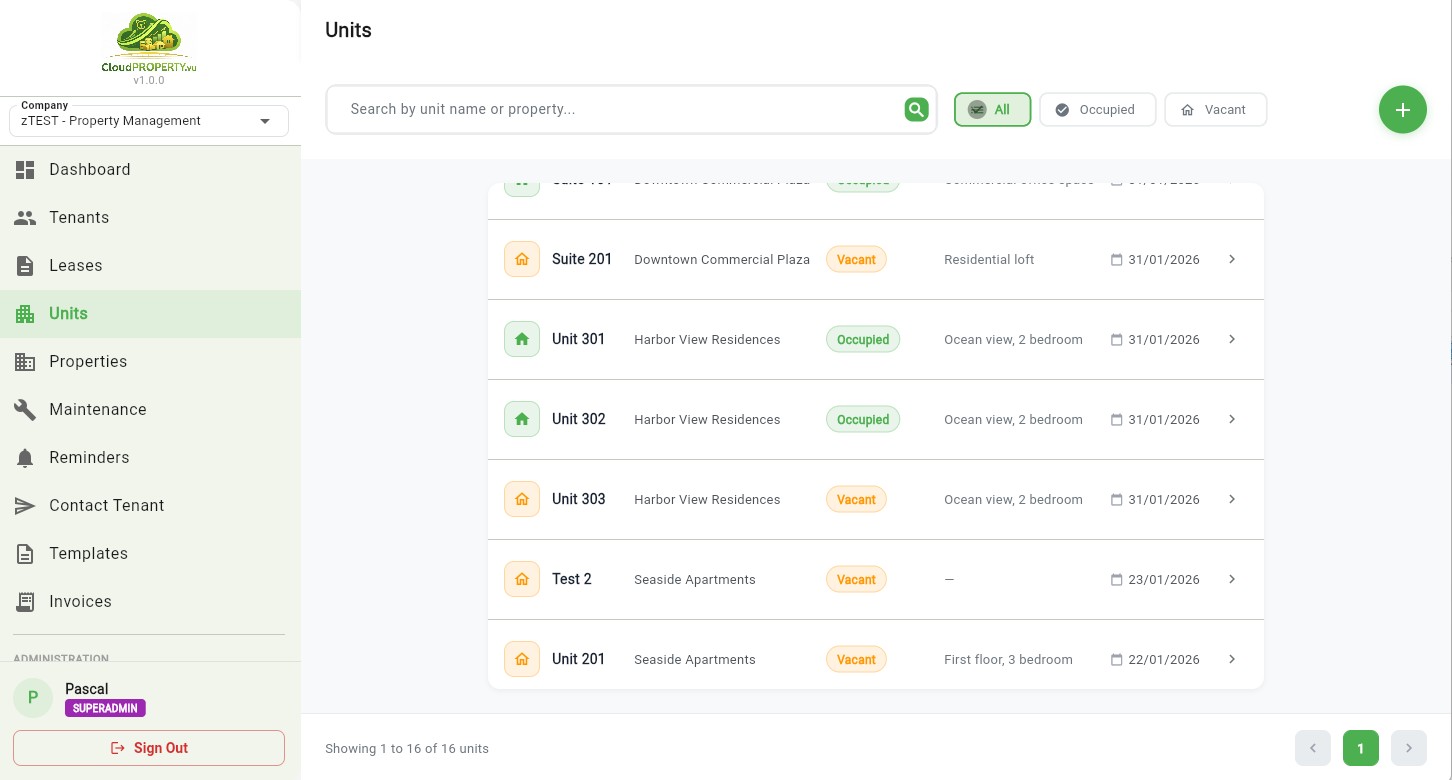Expand Unit 303 row chevron
The height and width of the screenshot is (780, 1452).
point(1232,500)
